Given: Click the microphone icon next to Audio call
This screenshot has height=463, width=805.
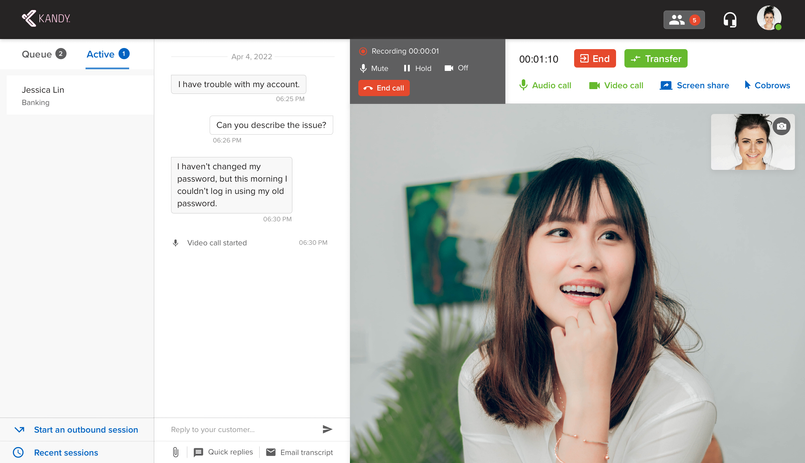Looking at the screenshot, I should click(x=523, y=85).
